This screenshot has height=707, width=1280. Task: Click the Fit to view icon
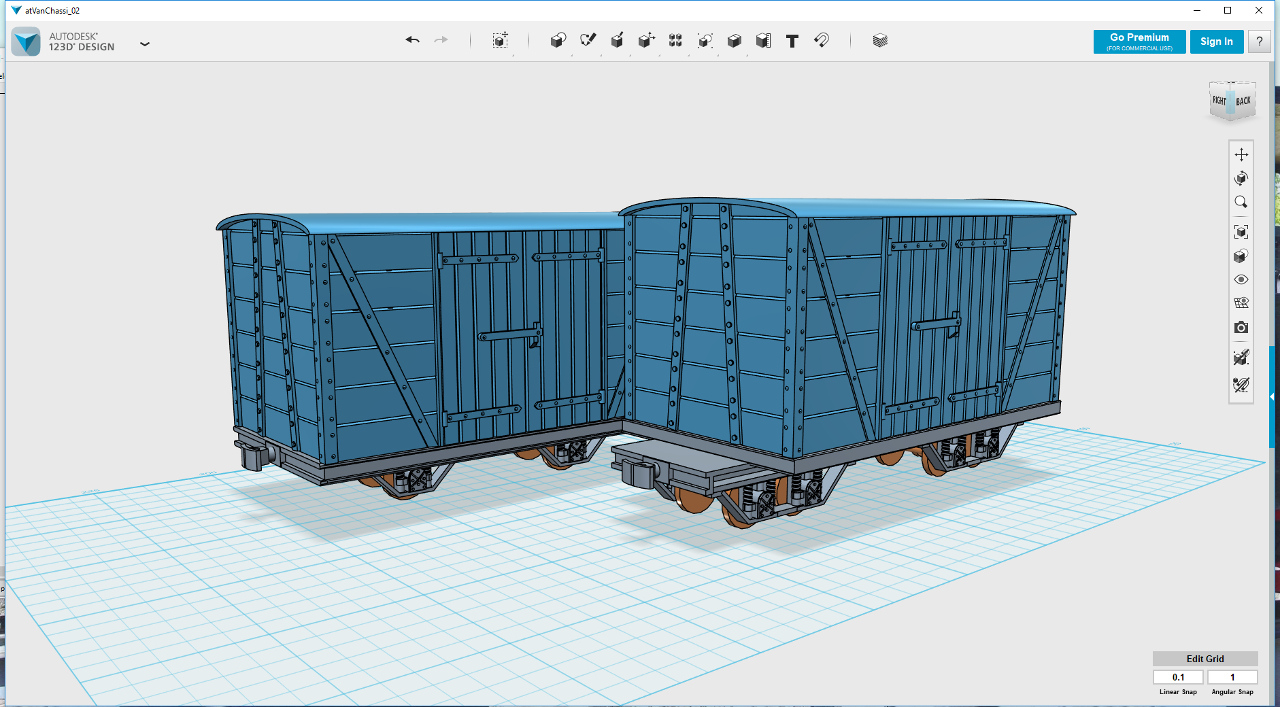[1241, 232]
